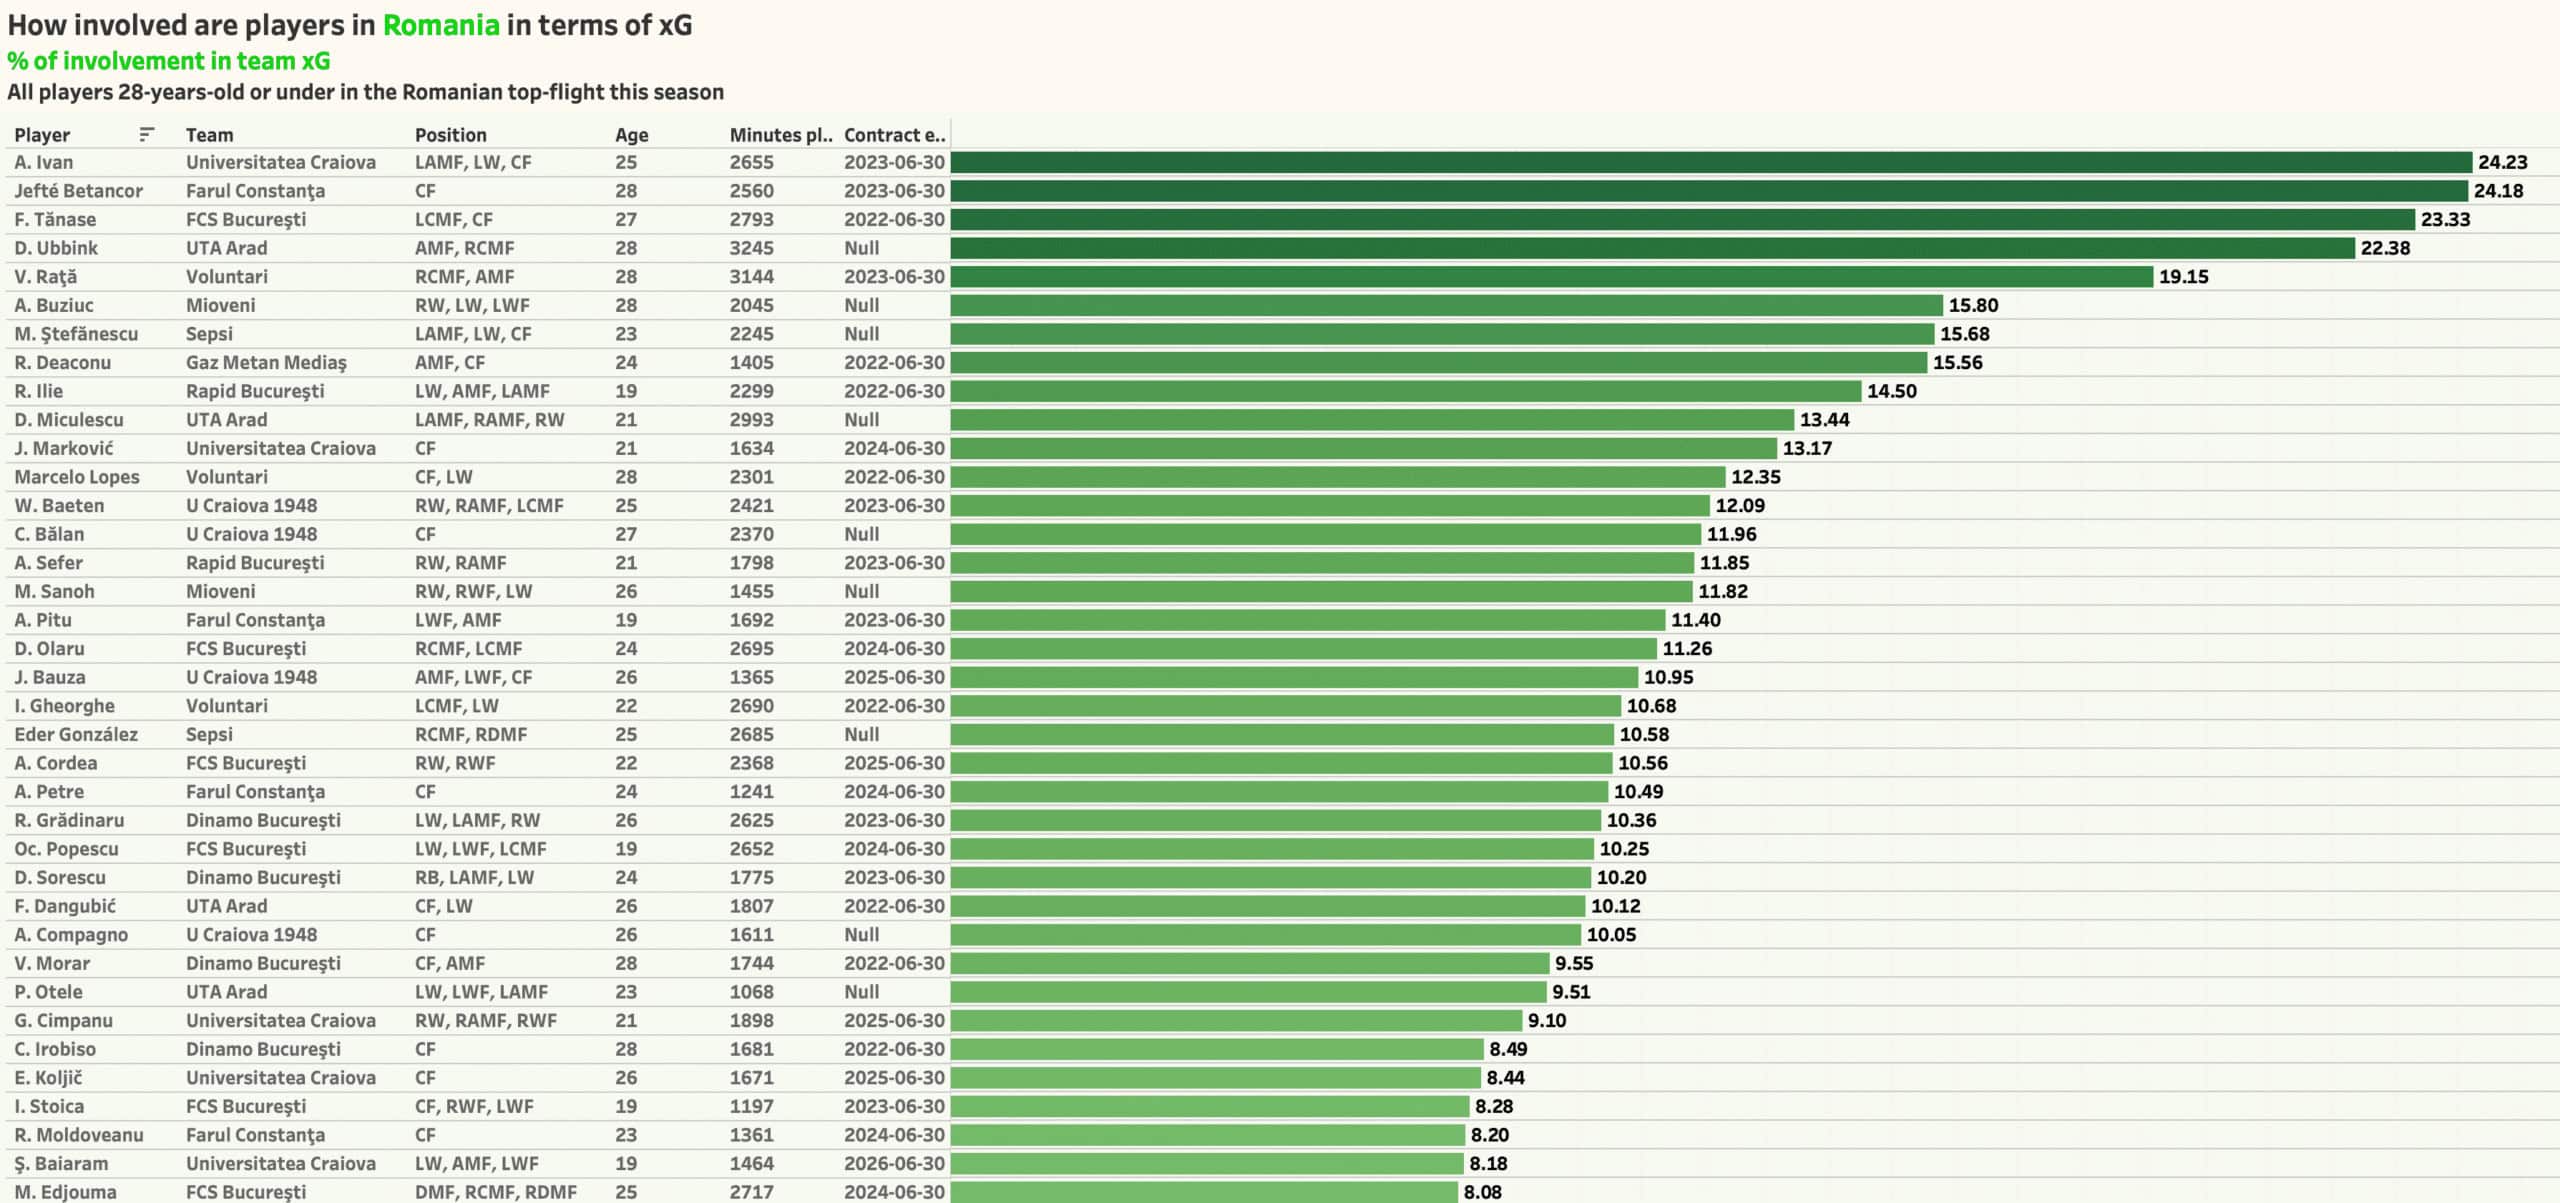Click the truncated Minutes played column header
This screenshot has width=2560, height=1203.
(780, 135)
